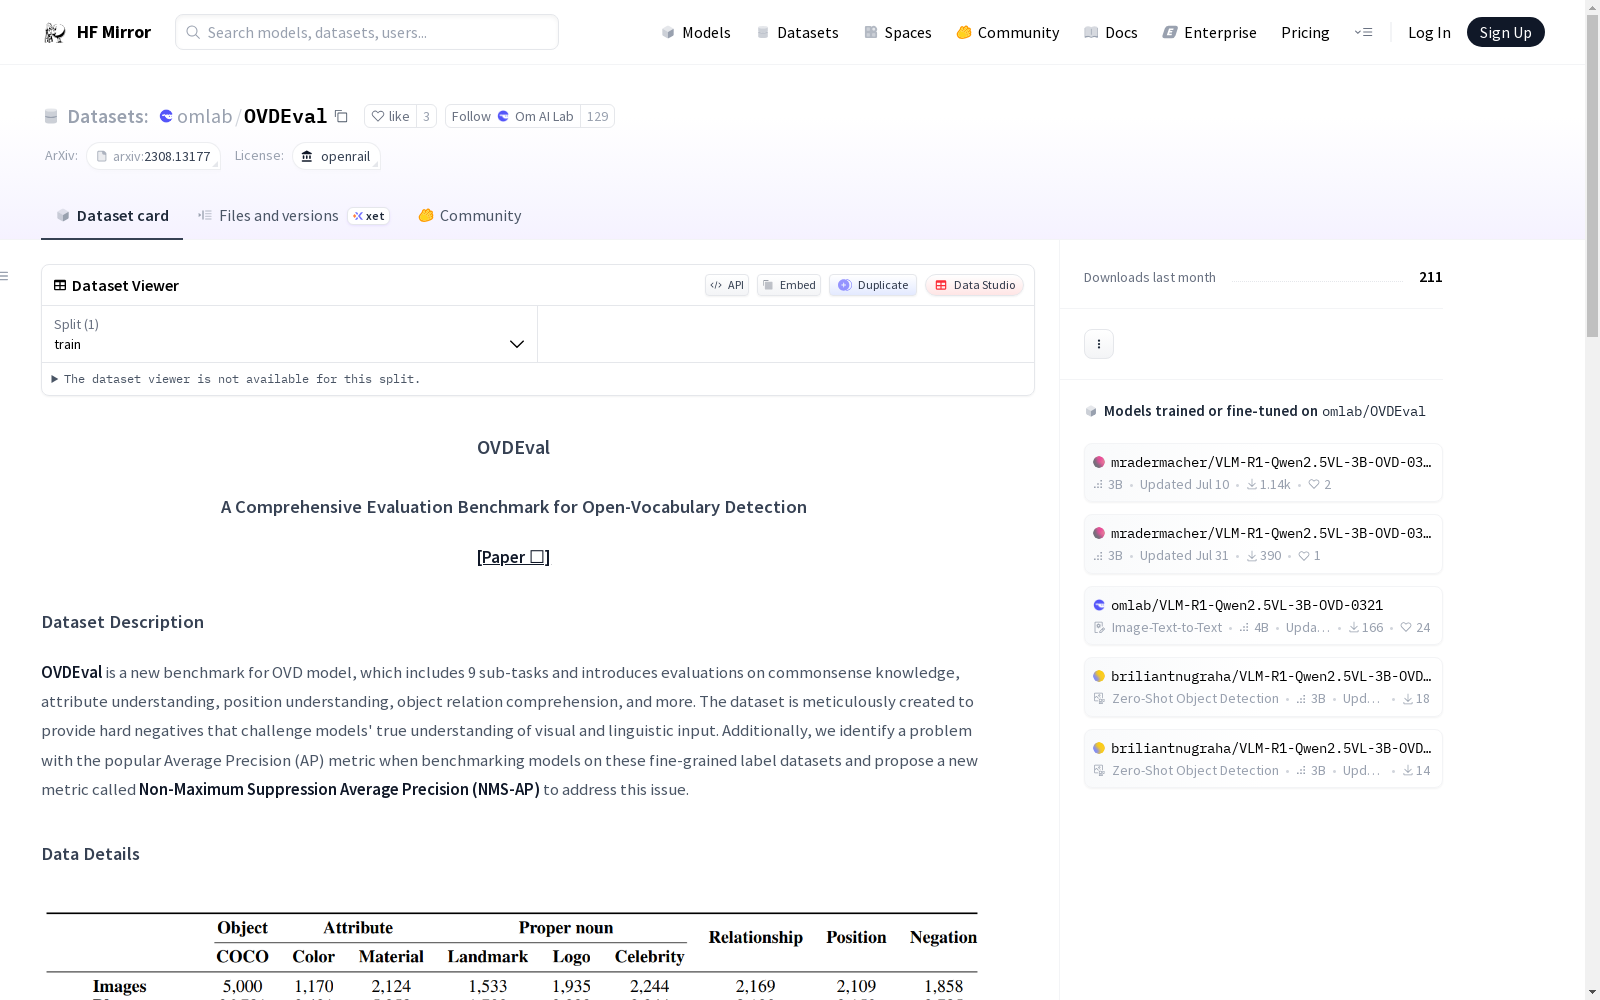
Task: Click the Dataset Description heading
Action: pyautogui.click(x=123, y=622)
